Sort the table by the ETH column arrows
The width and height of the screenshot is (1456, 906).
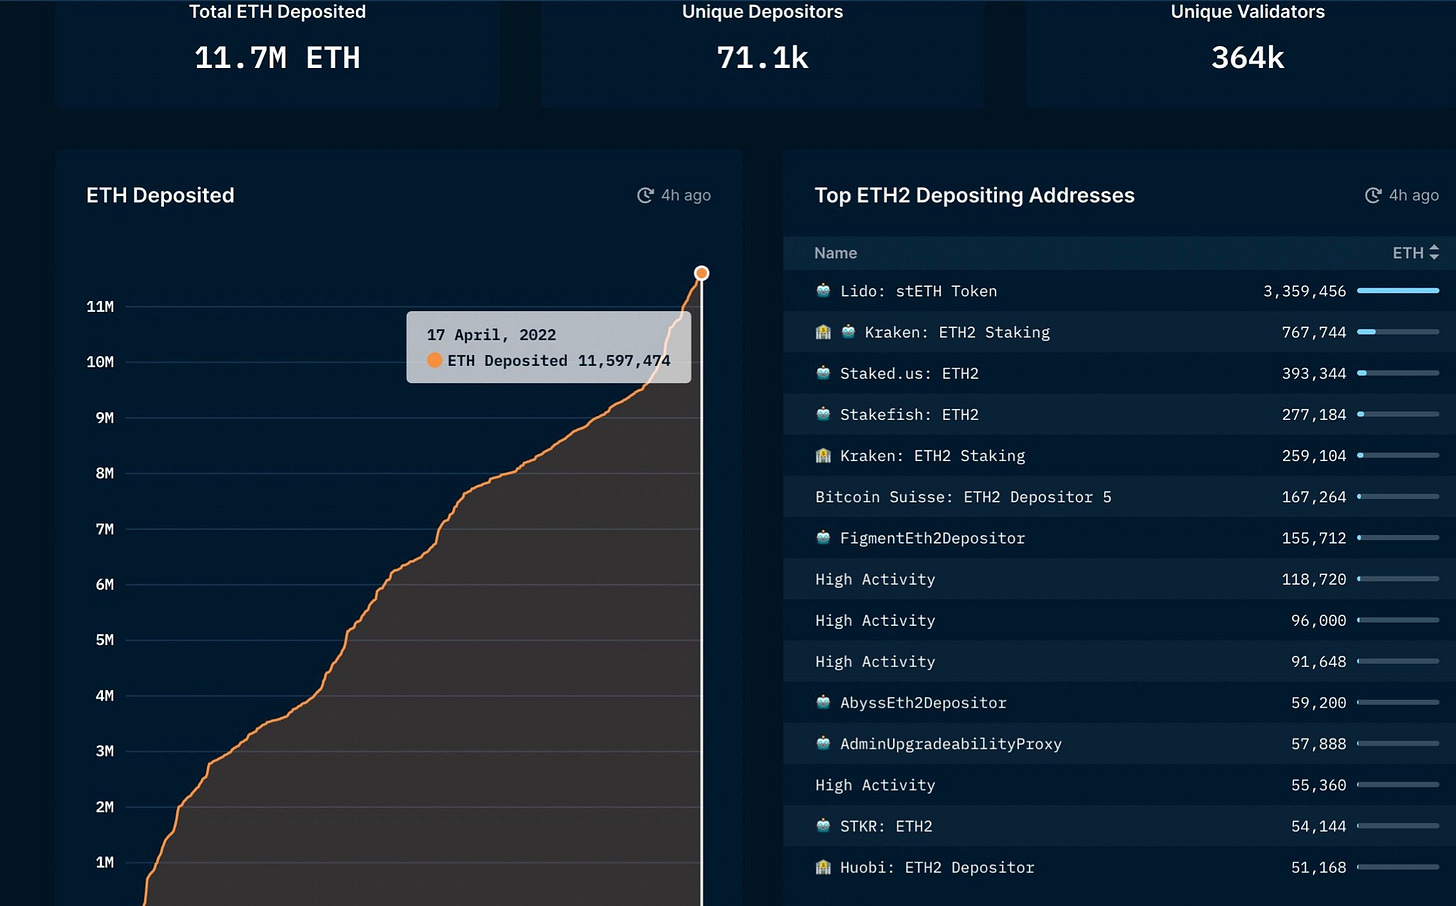[1434, 253]
